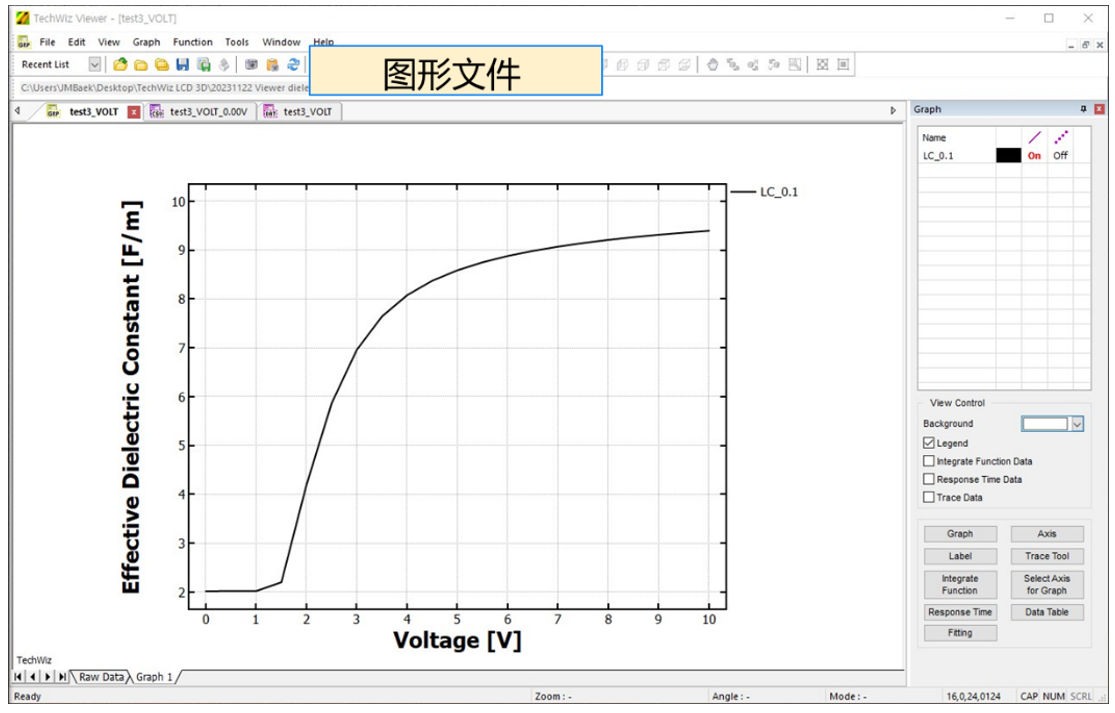Click the Open file folder icon with arrow

[x=120, y=65]
